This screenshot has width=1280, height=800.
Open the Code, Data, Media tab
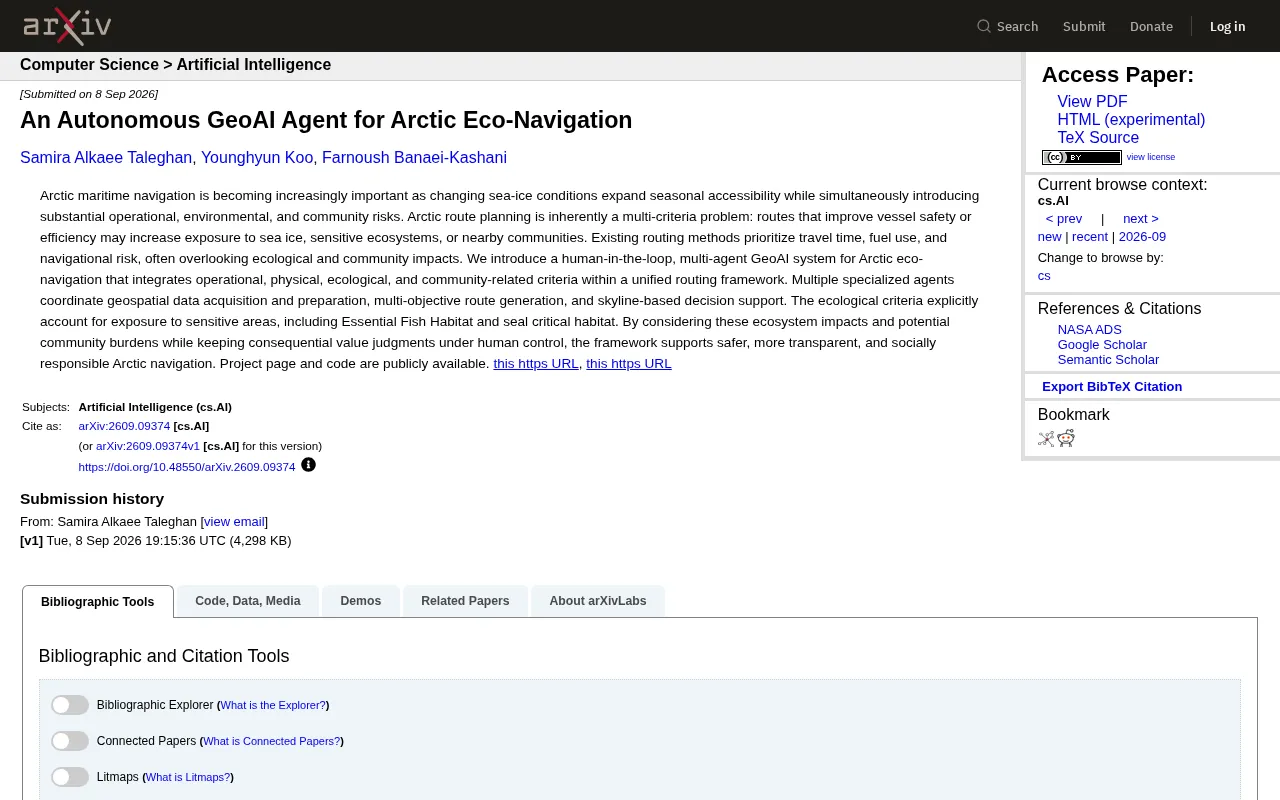[248, 601]
